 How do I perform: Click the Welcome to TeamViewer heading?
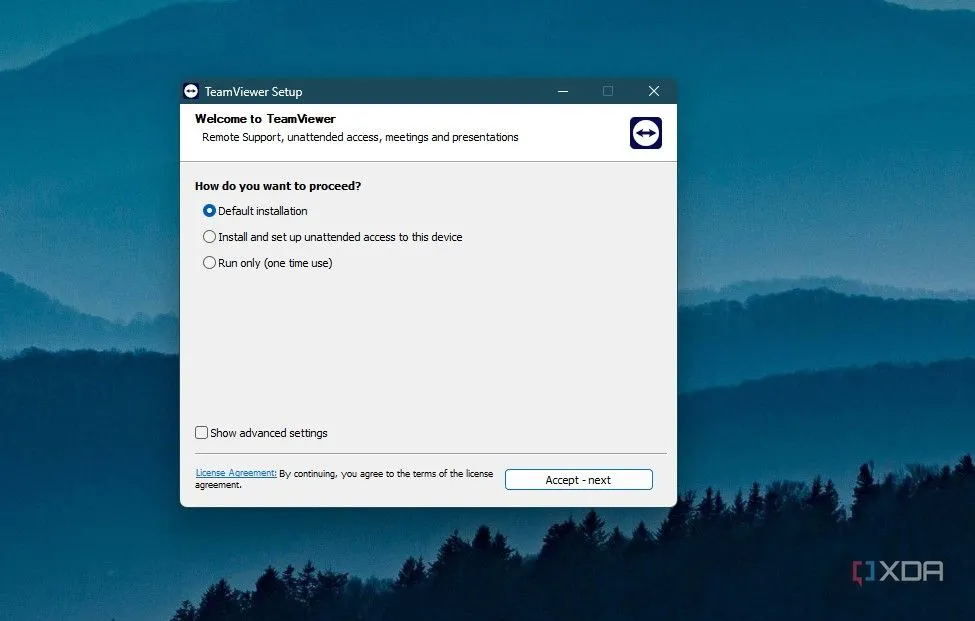(x=266, y=119)
